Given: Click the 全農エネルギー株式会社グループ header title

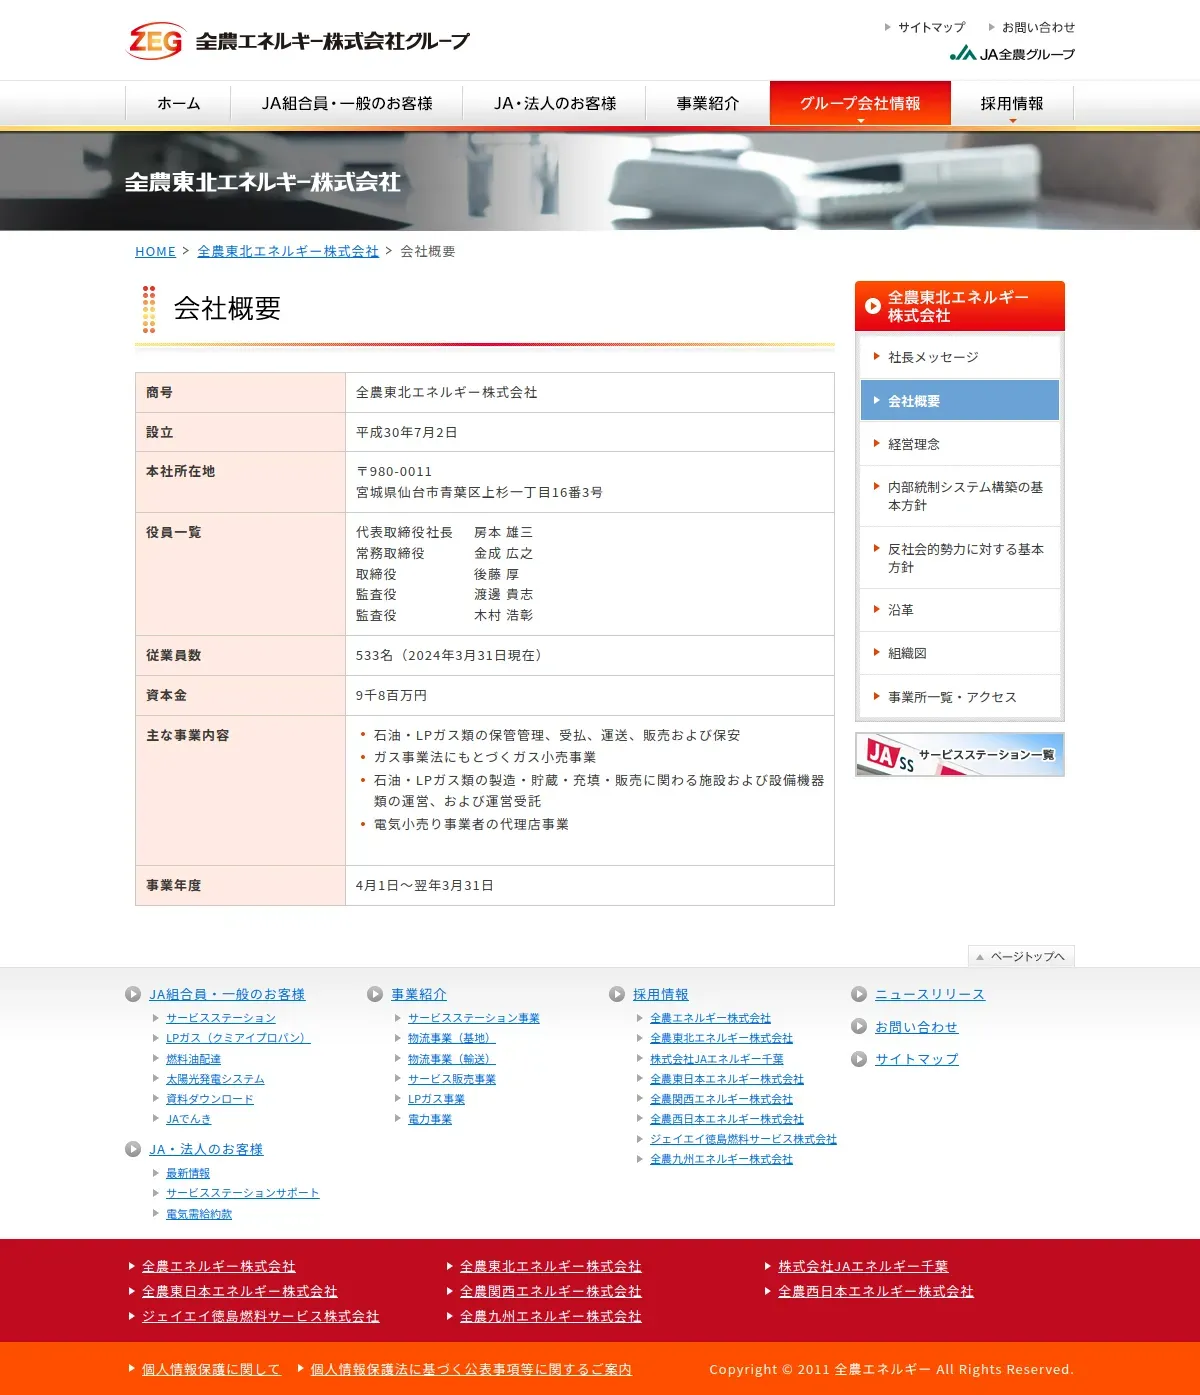Looking at the screenshot, I should click(x=333, y=41).
